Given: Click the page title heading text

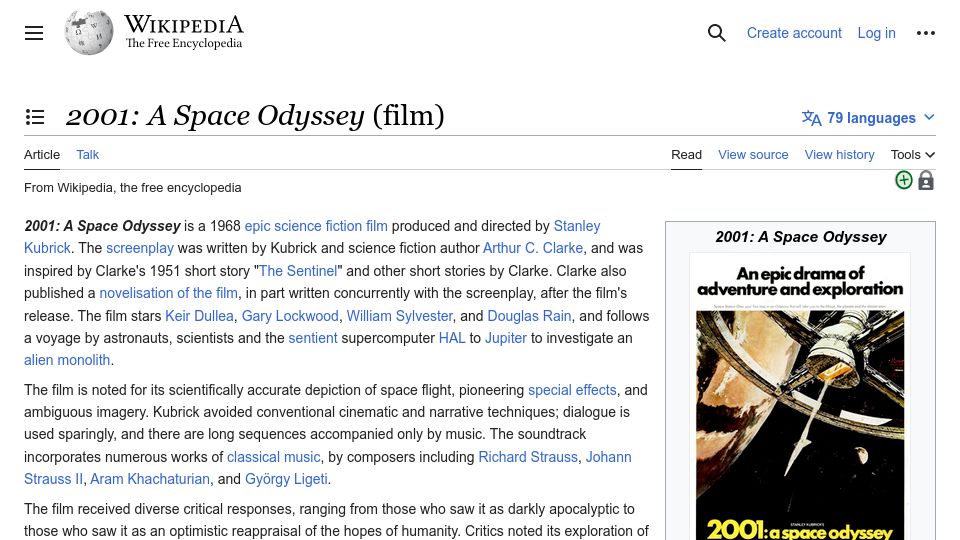Looking at the screenshot, I should pos(255,116).
